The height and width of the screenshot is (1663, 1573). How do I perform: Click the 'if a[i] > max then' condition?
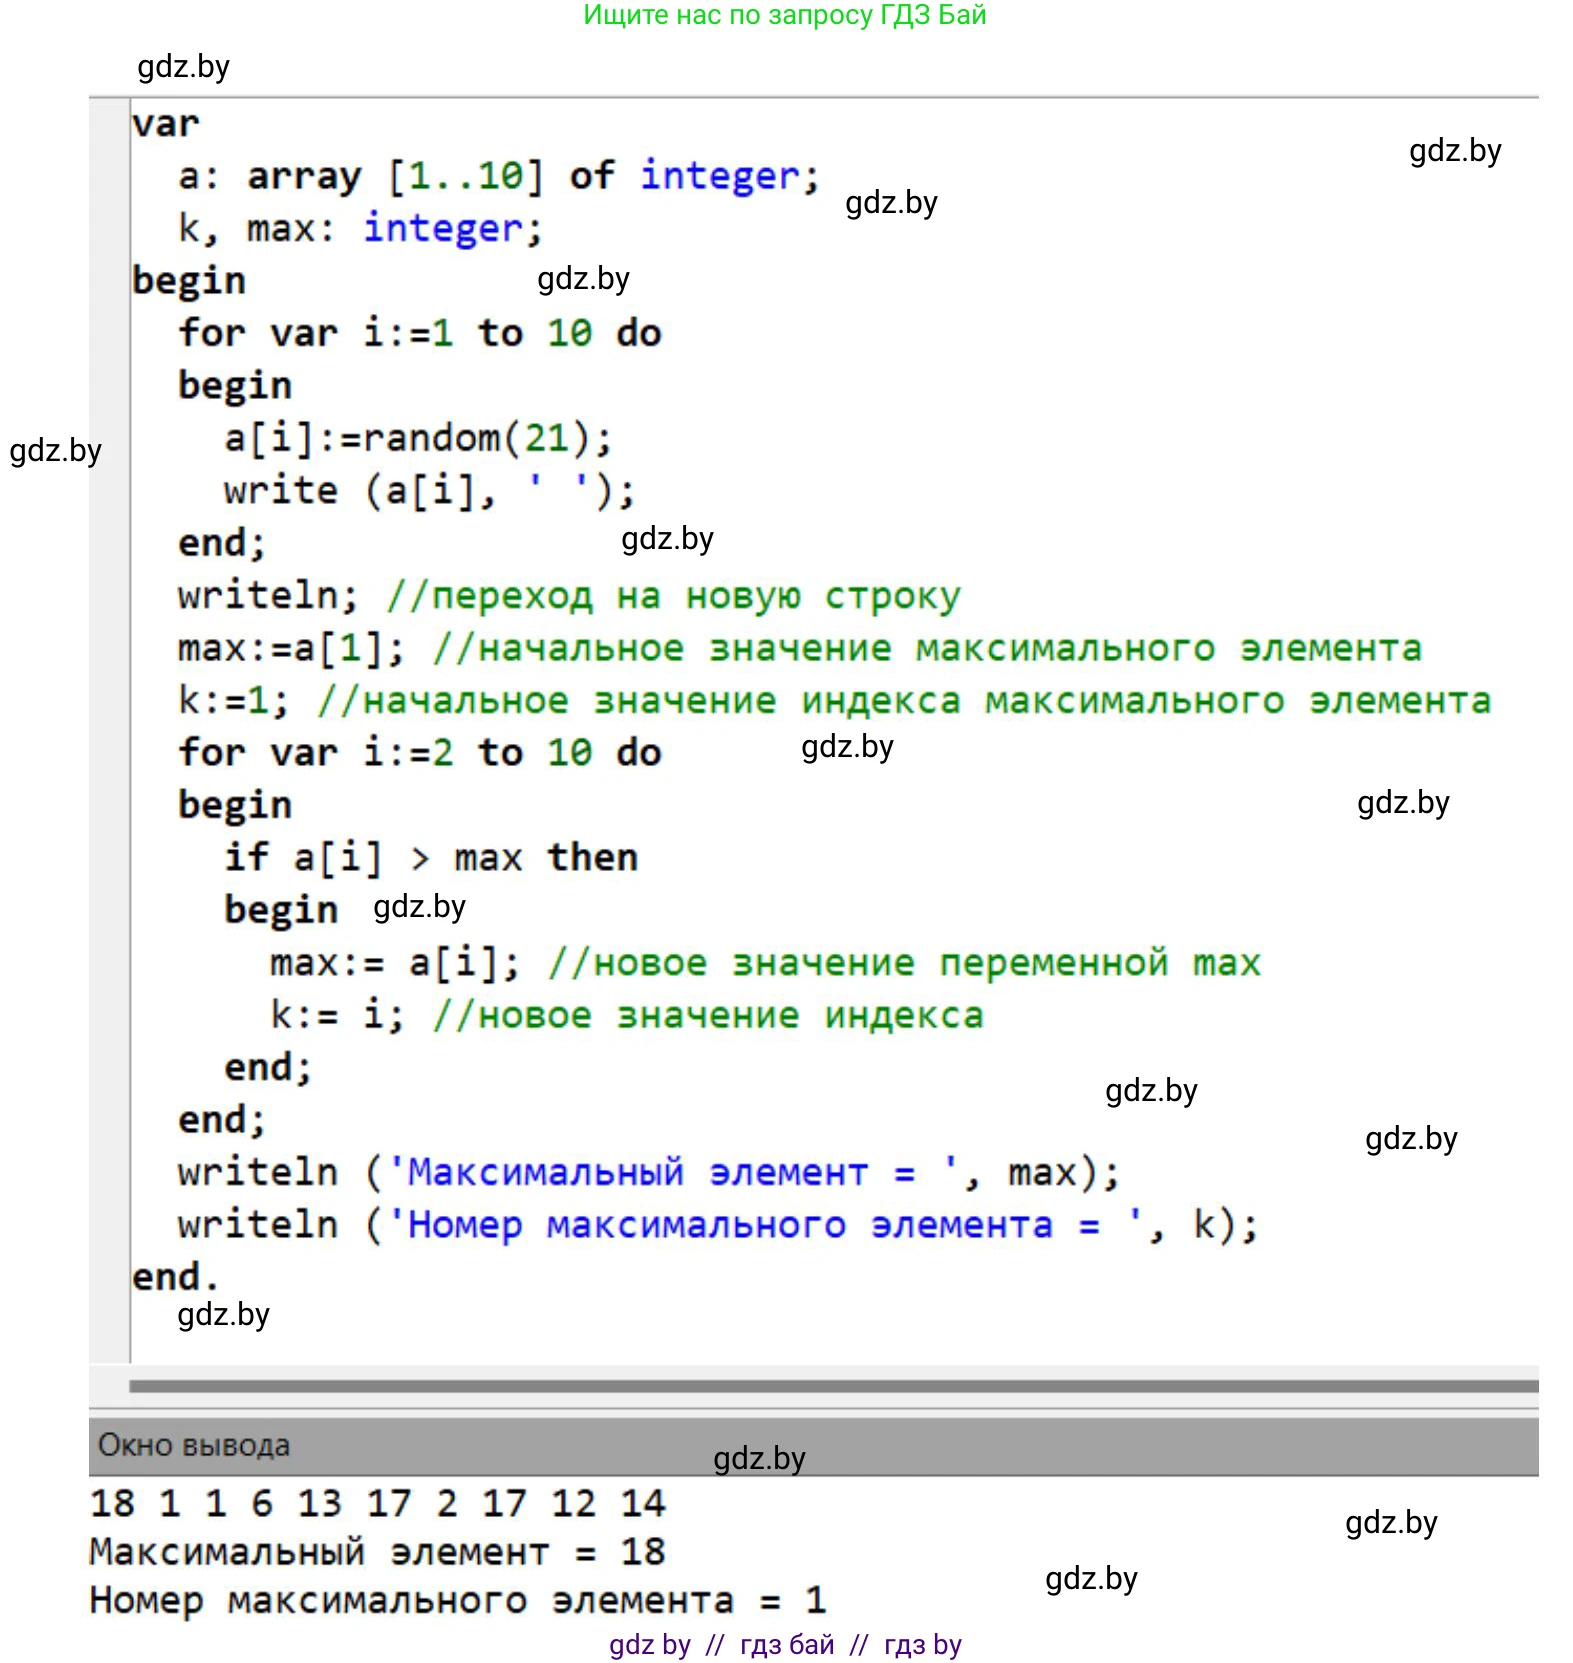431,858
